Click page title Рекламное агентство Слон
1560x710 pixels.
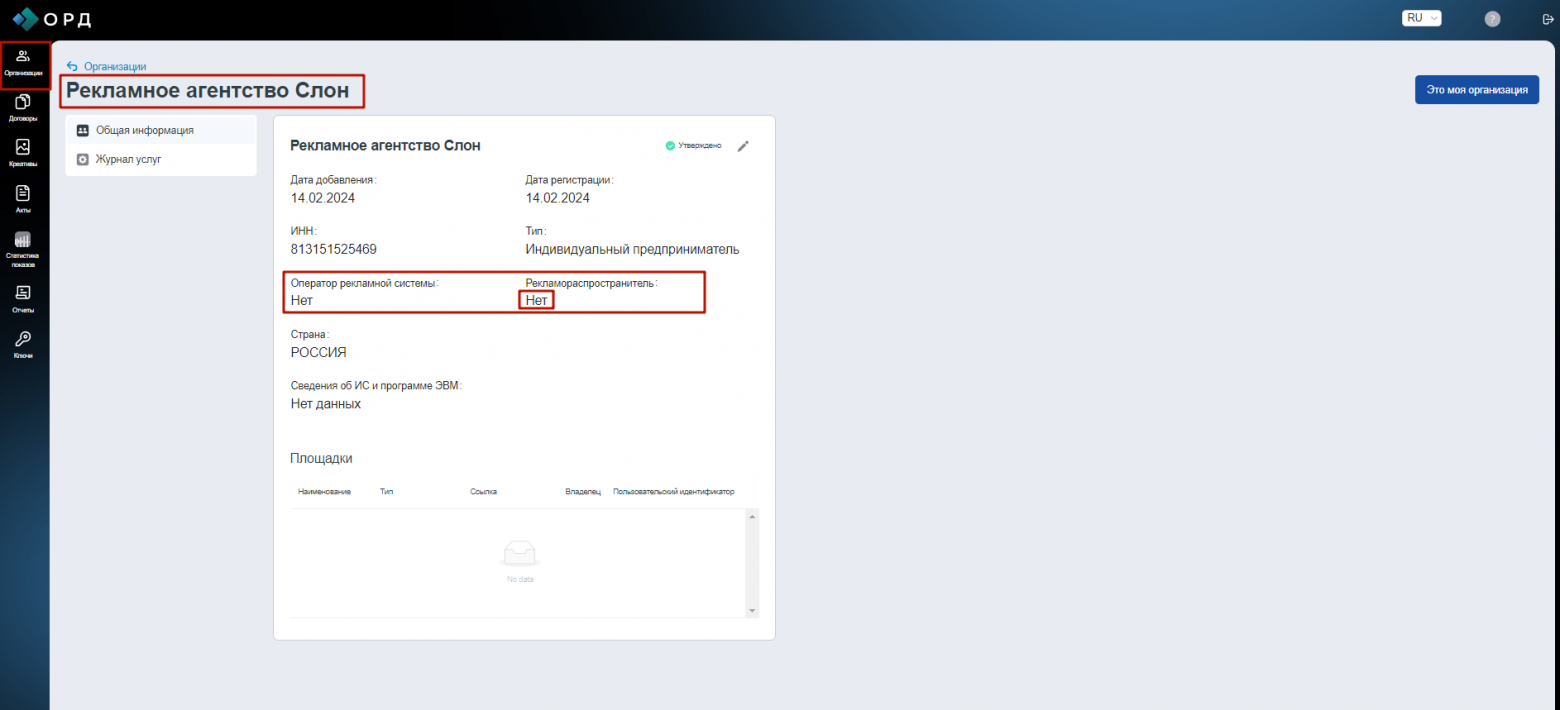coord(208,91)
